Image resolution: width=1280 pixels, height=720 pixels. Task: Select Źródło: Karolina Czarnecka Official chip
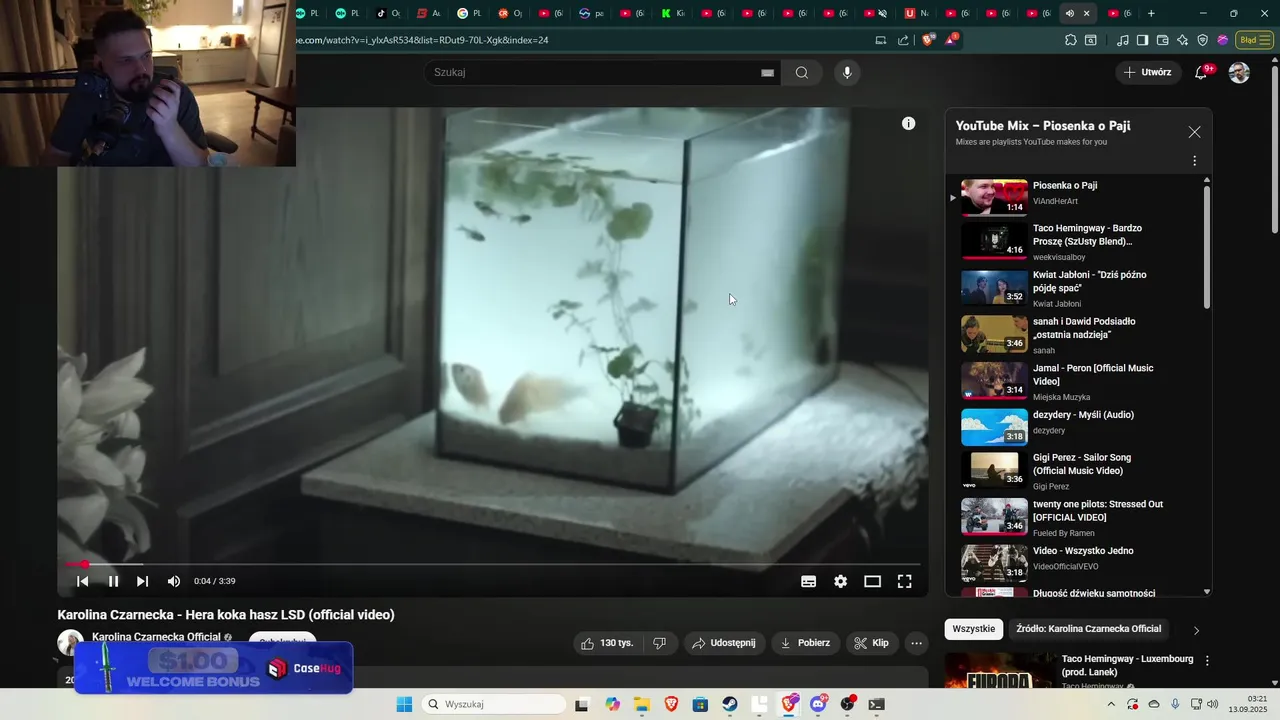(x=1088, y=629)
